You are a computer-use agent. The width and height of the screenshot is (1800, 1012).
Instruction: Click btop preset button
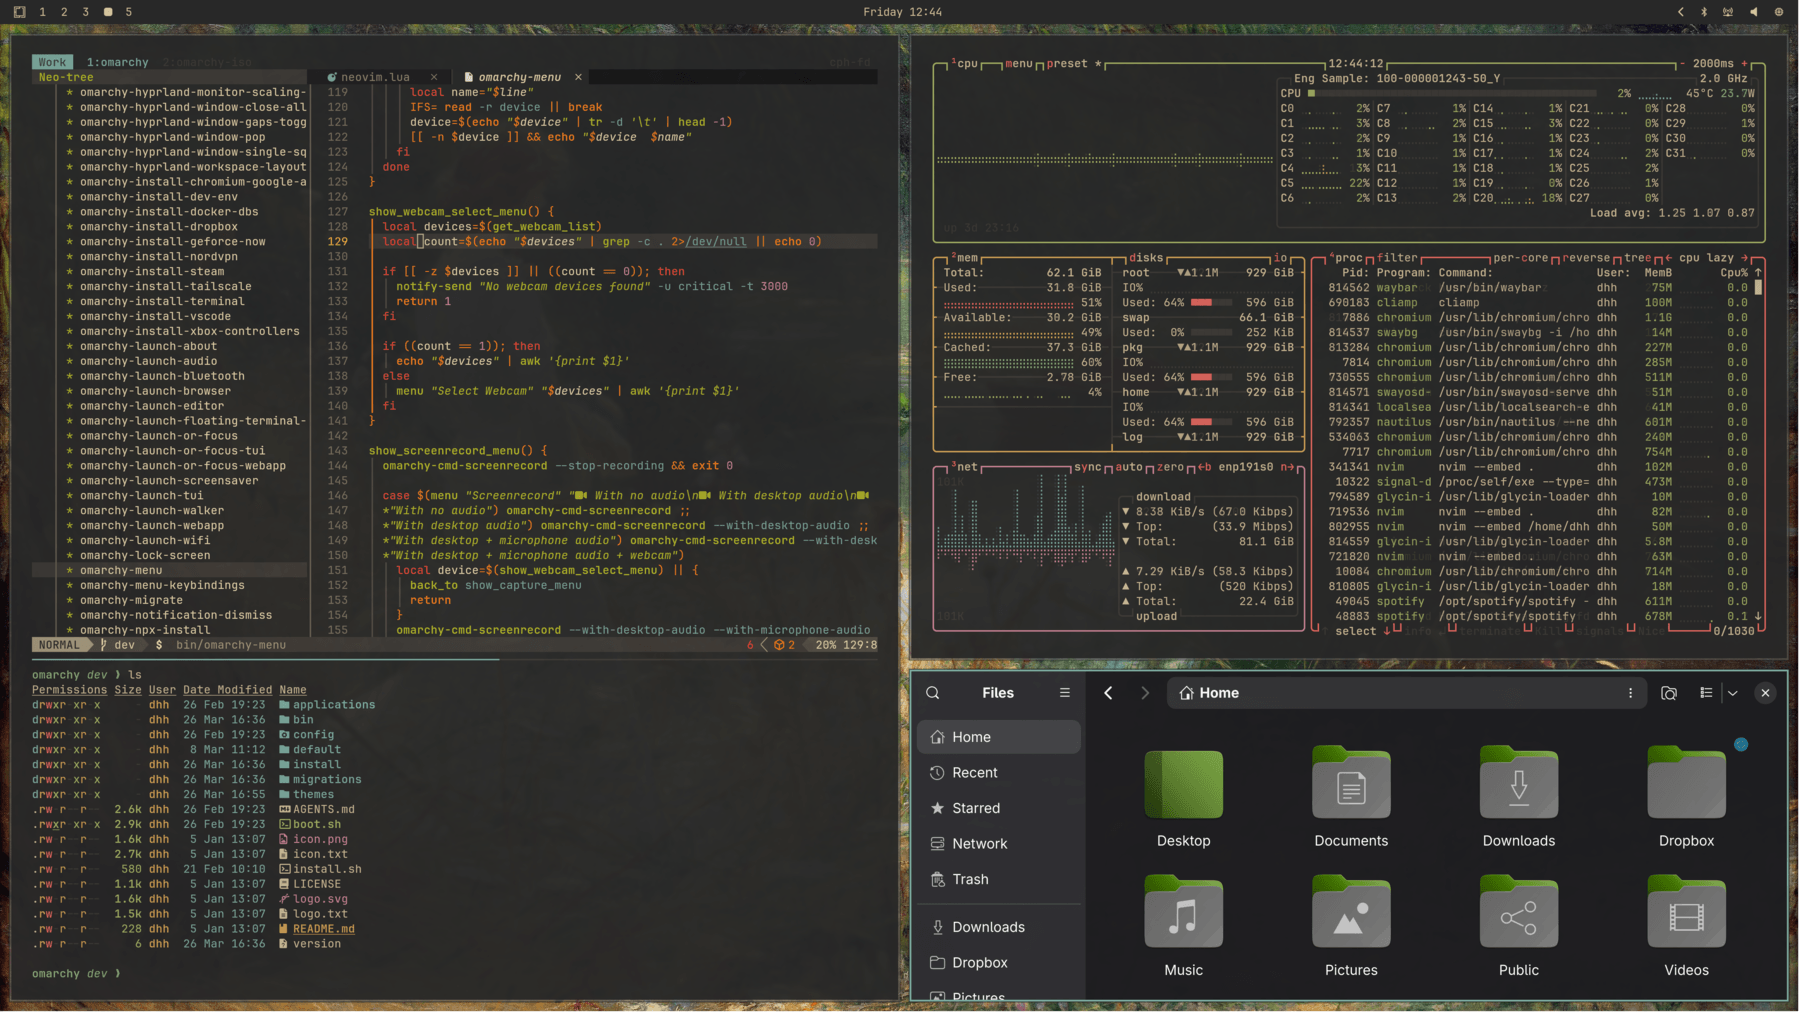1073,64
